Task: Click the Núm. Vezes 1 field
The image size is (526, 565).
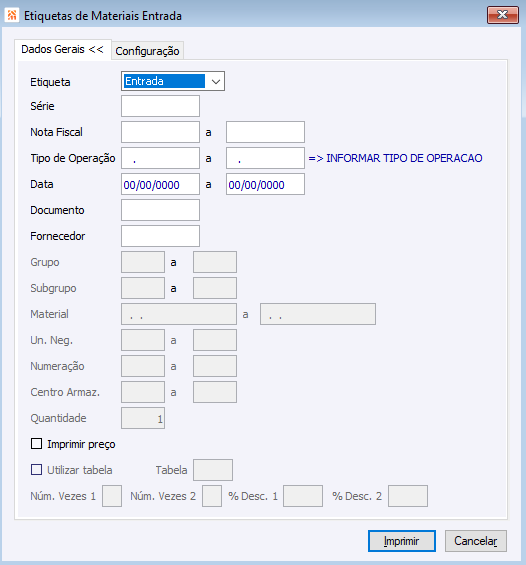Action: pyautogui.click(x=112, y=496)
